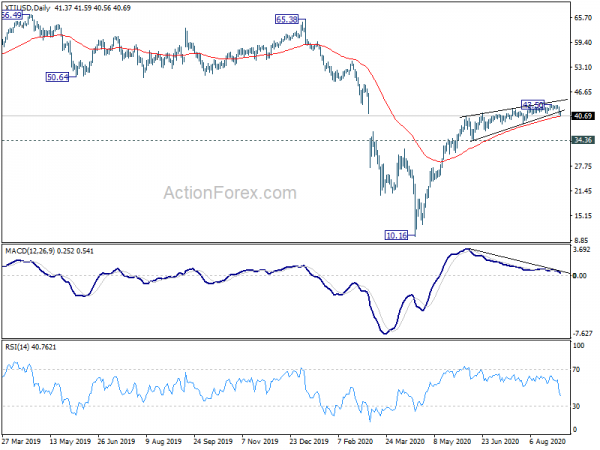Select the 50.64 price low label
The width and height of the screenshot is (600, 450).
57,77
